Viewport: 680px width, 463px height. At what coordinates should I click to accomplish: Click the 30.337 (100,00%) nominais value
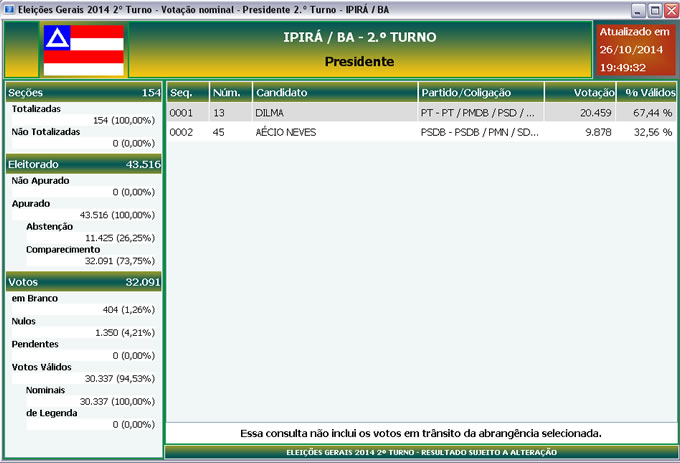pyautogui.click(x=117, y=402)
